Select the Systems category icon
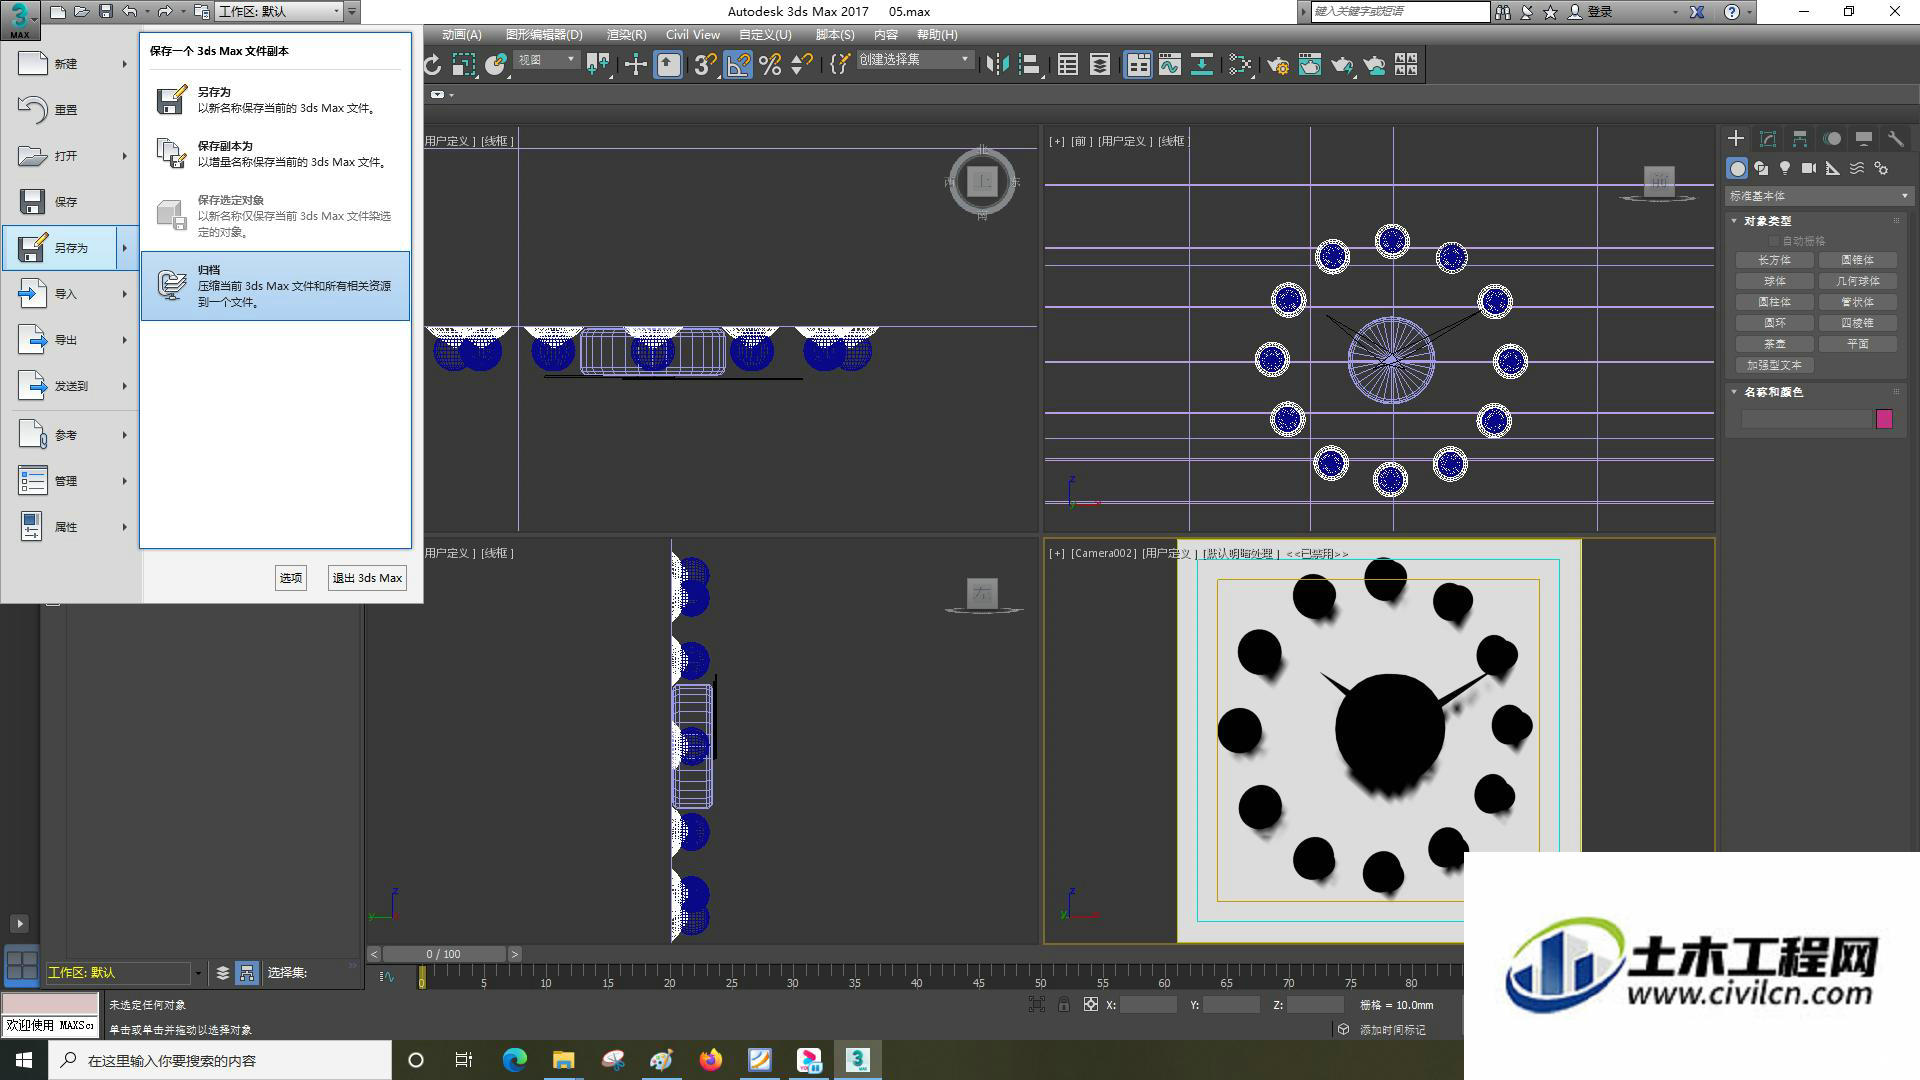Viewport: 1920px width, 1080px height. (x=1881, y=169)
